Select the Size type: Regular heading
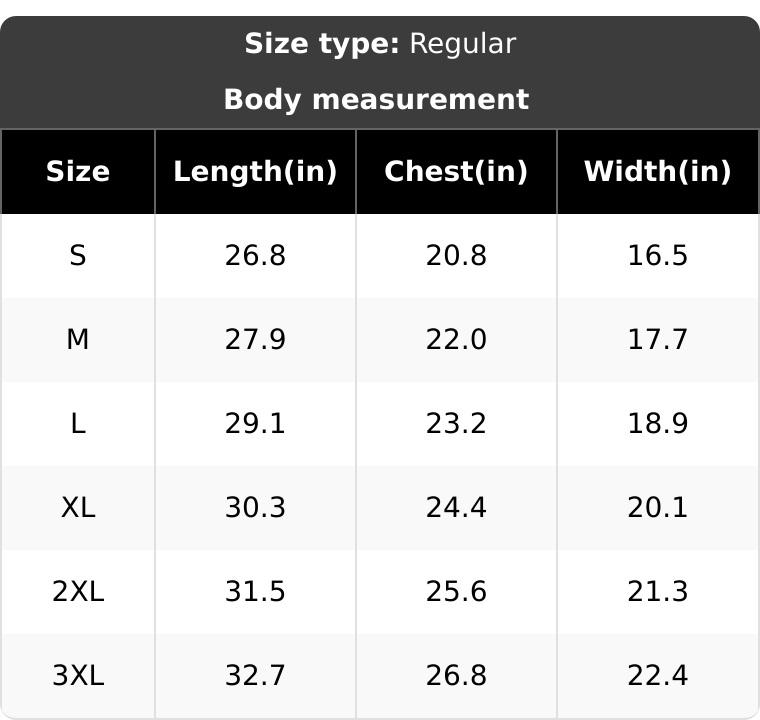The height and width of the screenshot is (720, 760). pos(380,44)
